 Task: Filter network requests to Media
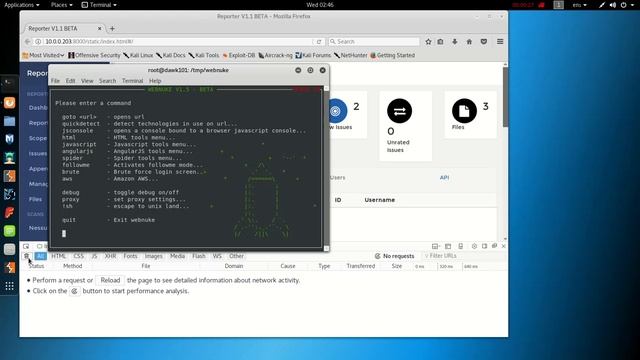pos(177,256)
